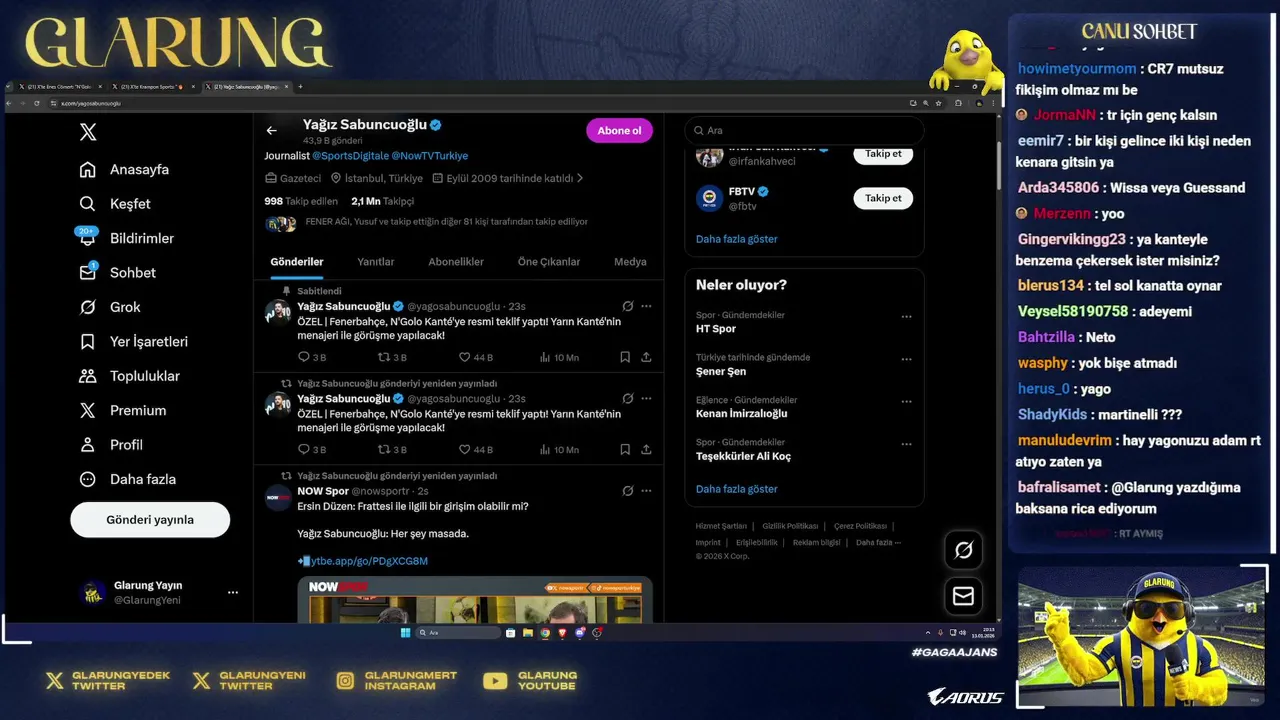Open Grok icon on pinned post
The image size is (1280, 720).
point(627,306)
